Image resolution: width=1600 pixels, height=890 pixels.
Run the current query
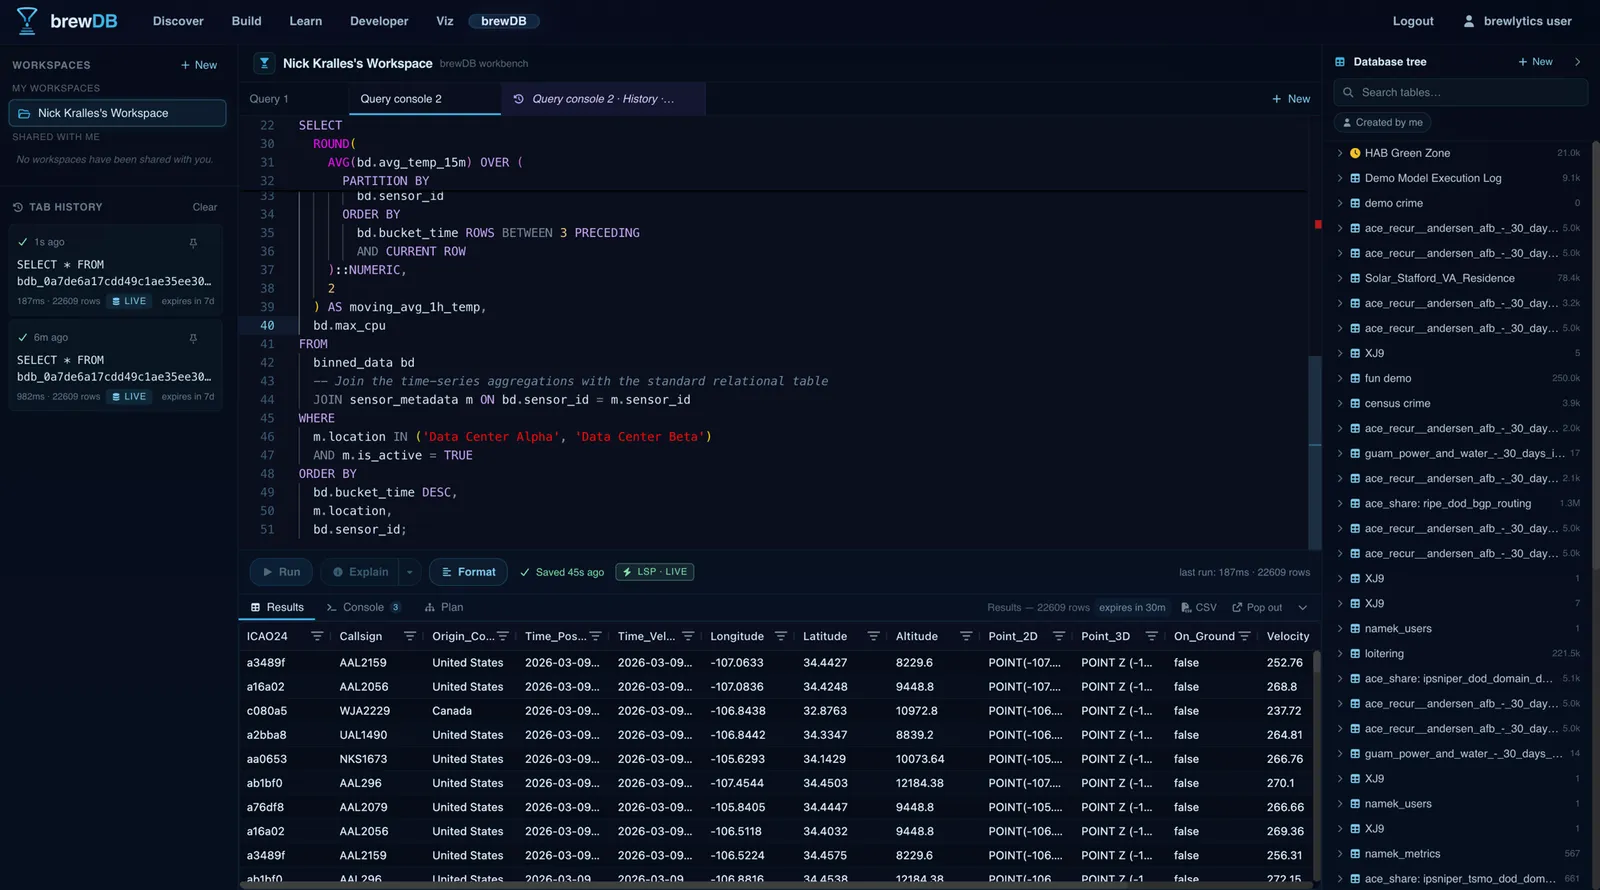(x=281, y=572)
